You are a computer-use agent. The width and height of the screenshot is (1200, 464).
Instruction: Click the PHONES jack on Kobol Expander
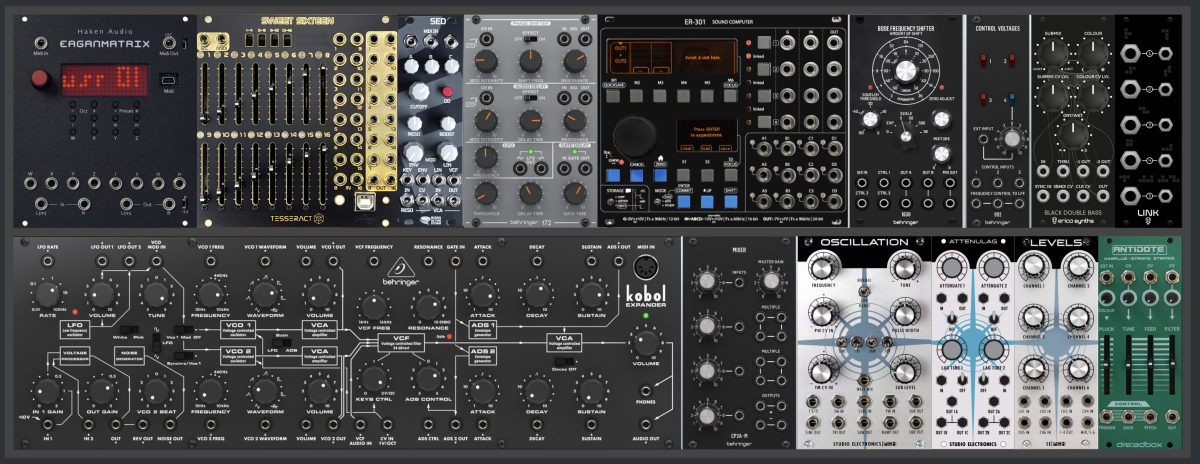point(644,389)
